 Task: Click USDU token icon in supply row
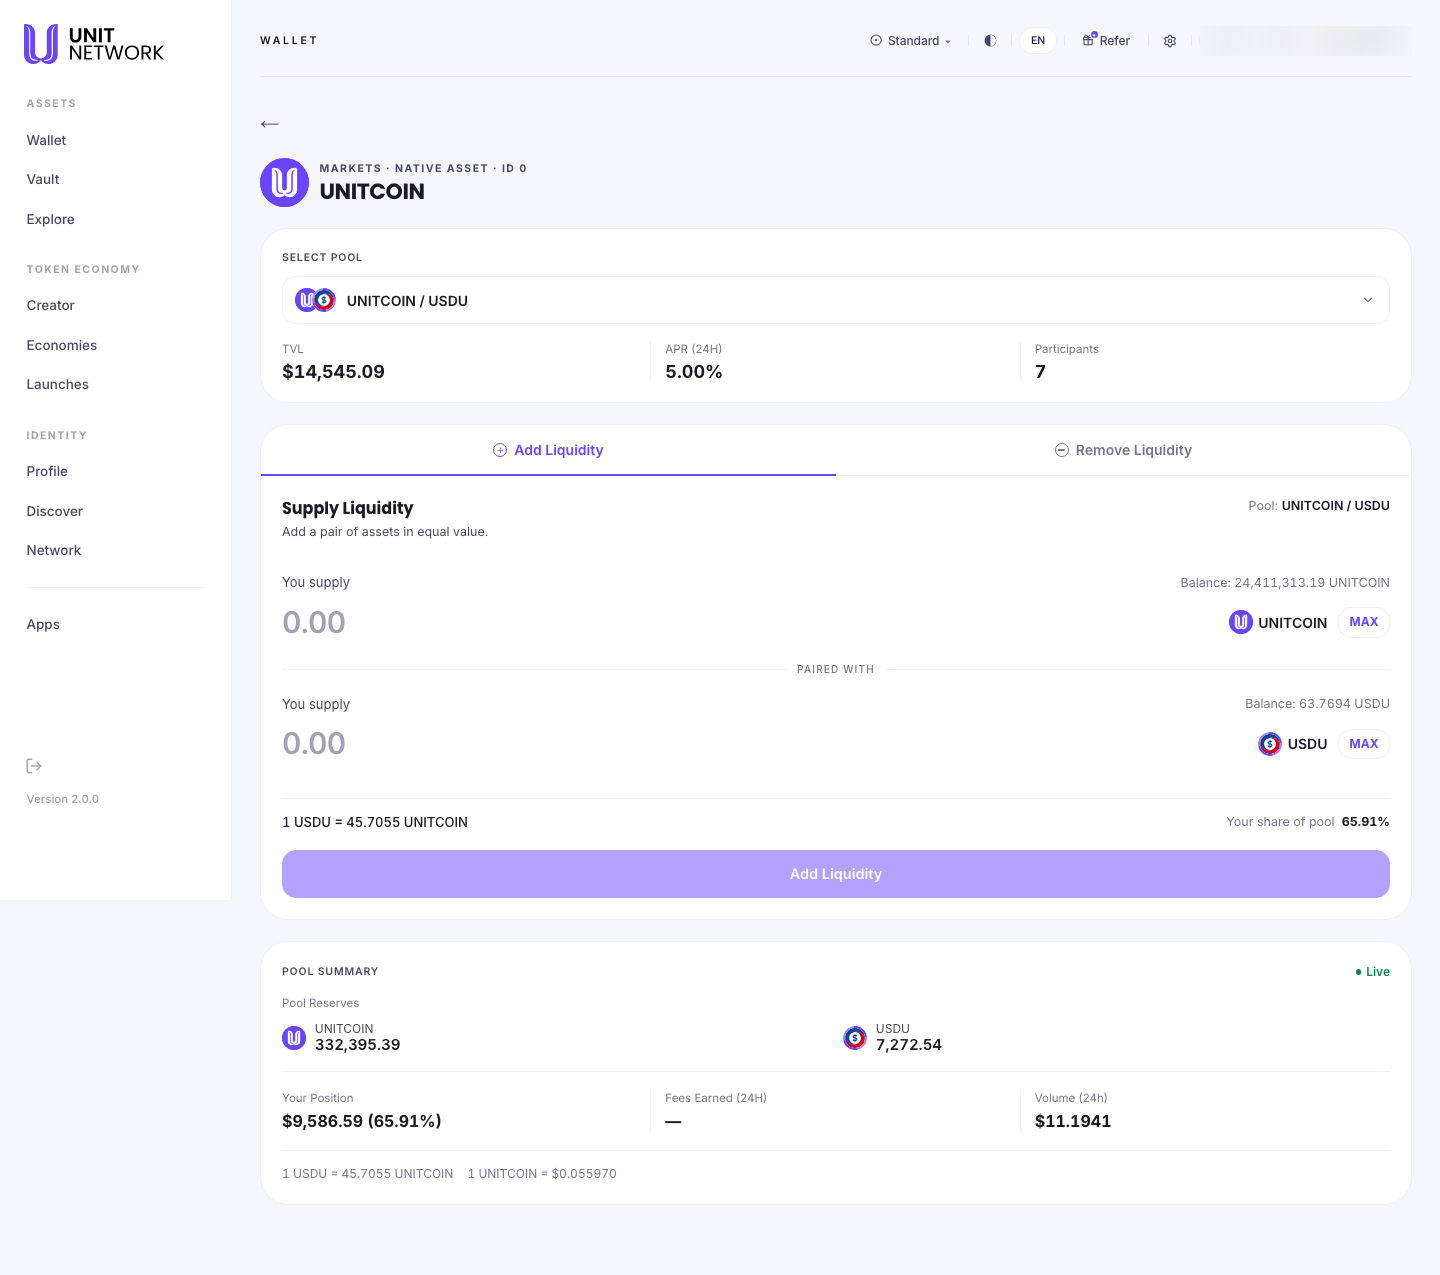(1270, 744)
